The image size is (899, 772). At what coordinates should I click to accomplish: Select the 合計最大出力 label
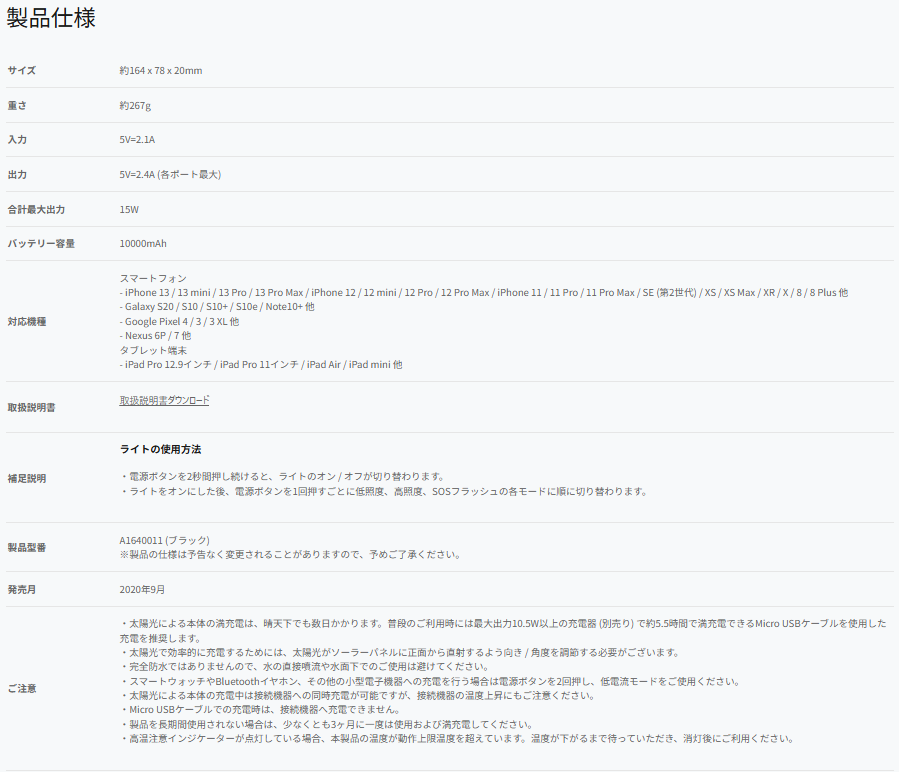[x=36, y=209]
